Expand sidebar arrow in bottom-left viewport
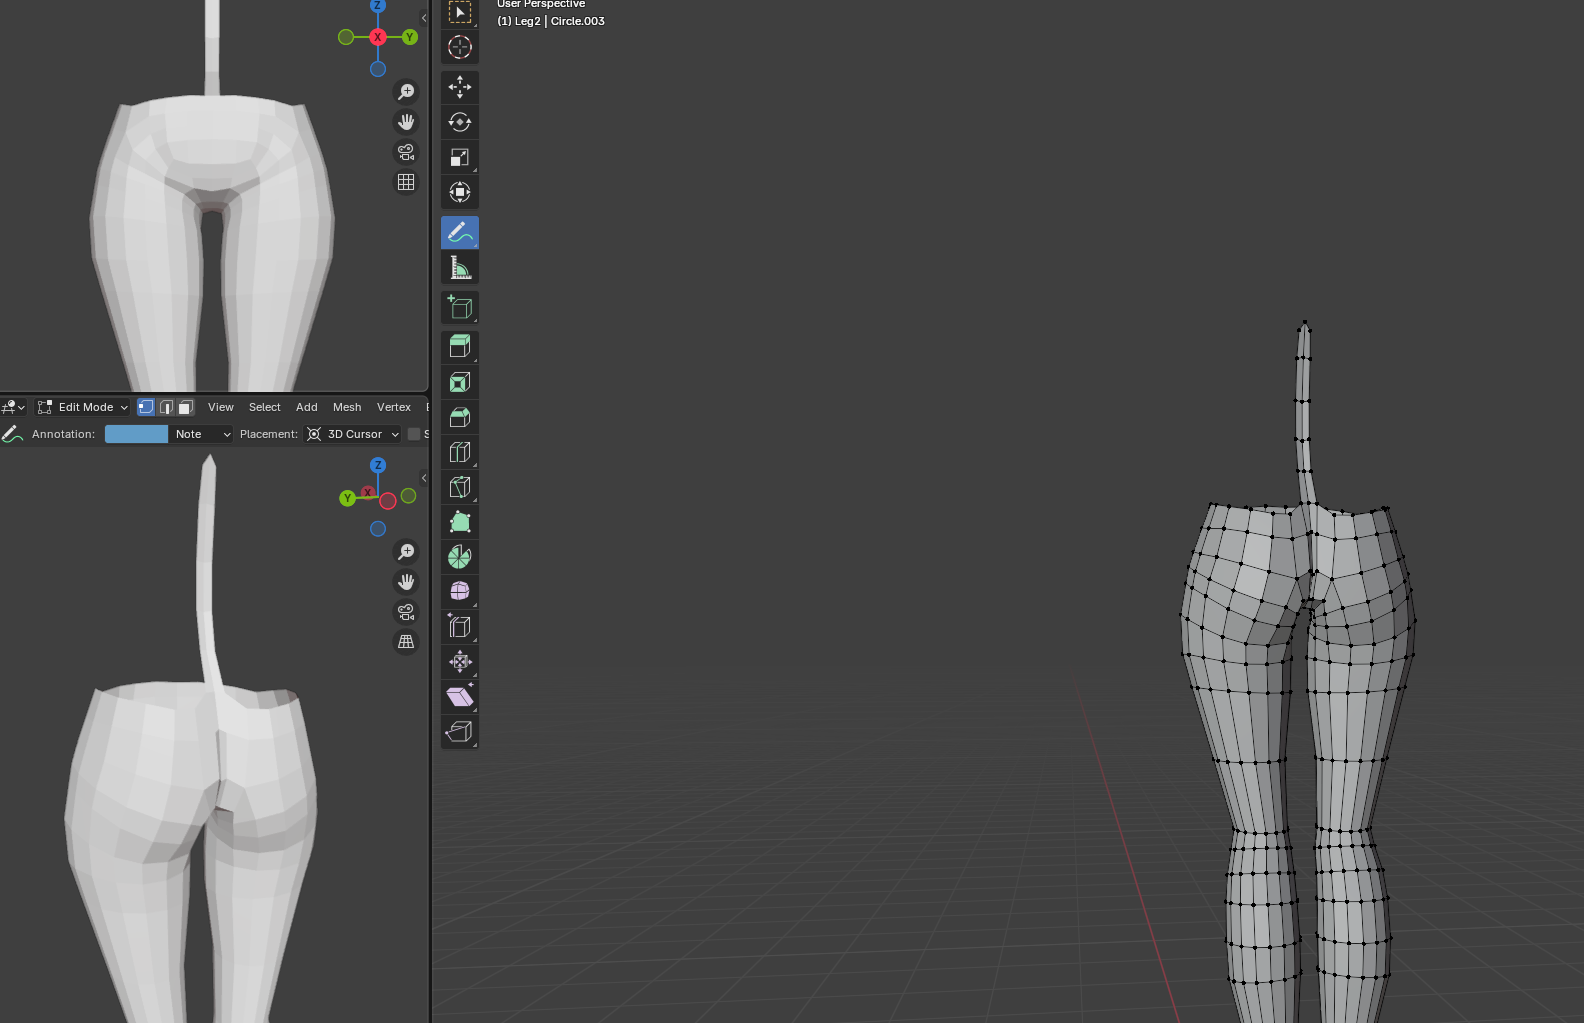Screen dimensions: 1584x1023 click(424, 478)
